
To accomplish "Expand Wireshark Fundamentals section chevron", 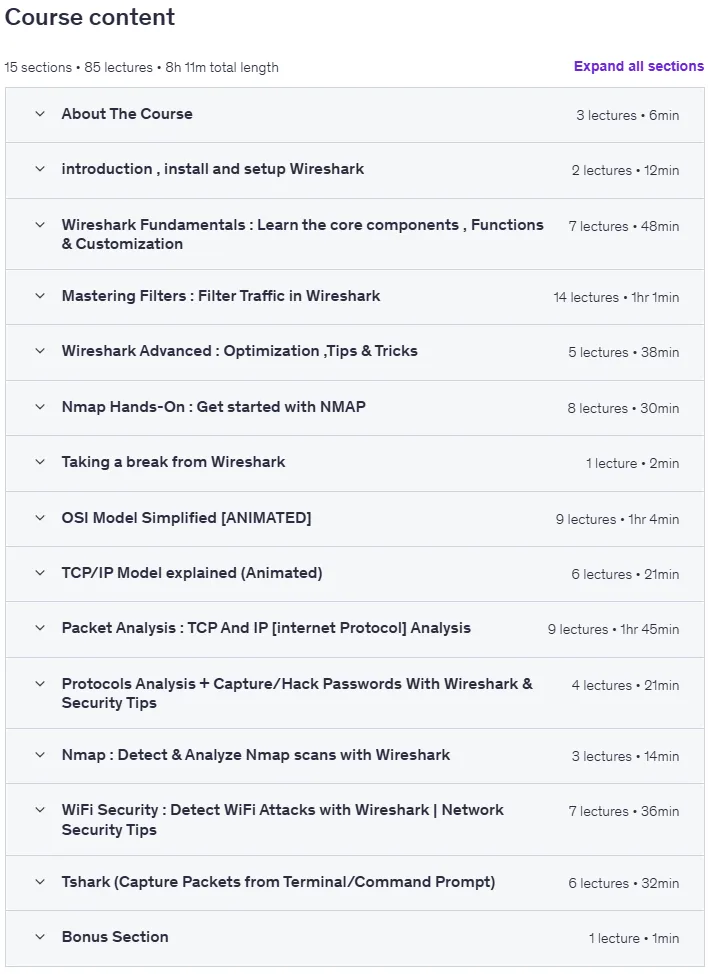I will (40, 224).
